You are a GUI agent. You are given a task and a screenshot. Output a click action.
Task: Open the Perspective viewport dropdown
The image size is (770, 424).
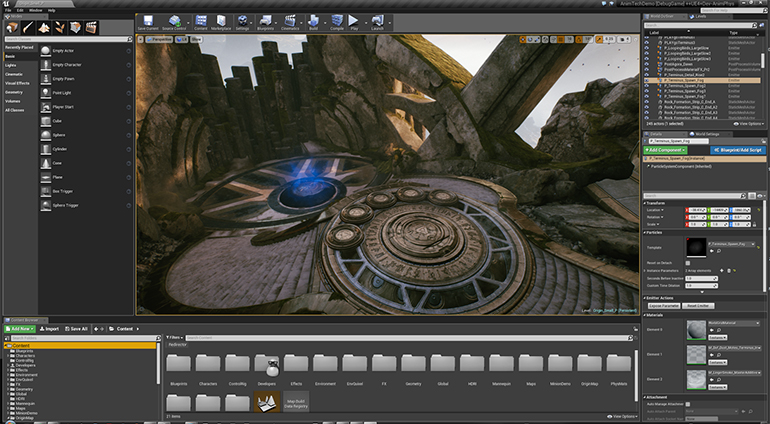pyautogui.click(x=159, y=39)
